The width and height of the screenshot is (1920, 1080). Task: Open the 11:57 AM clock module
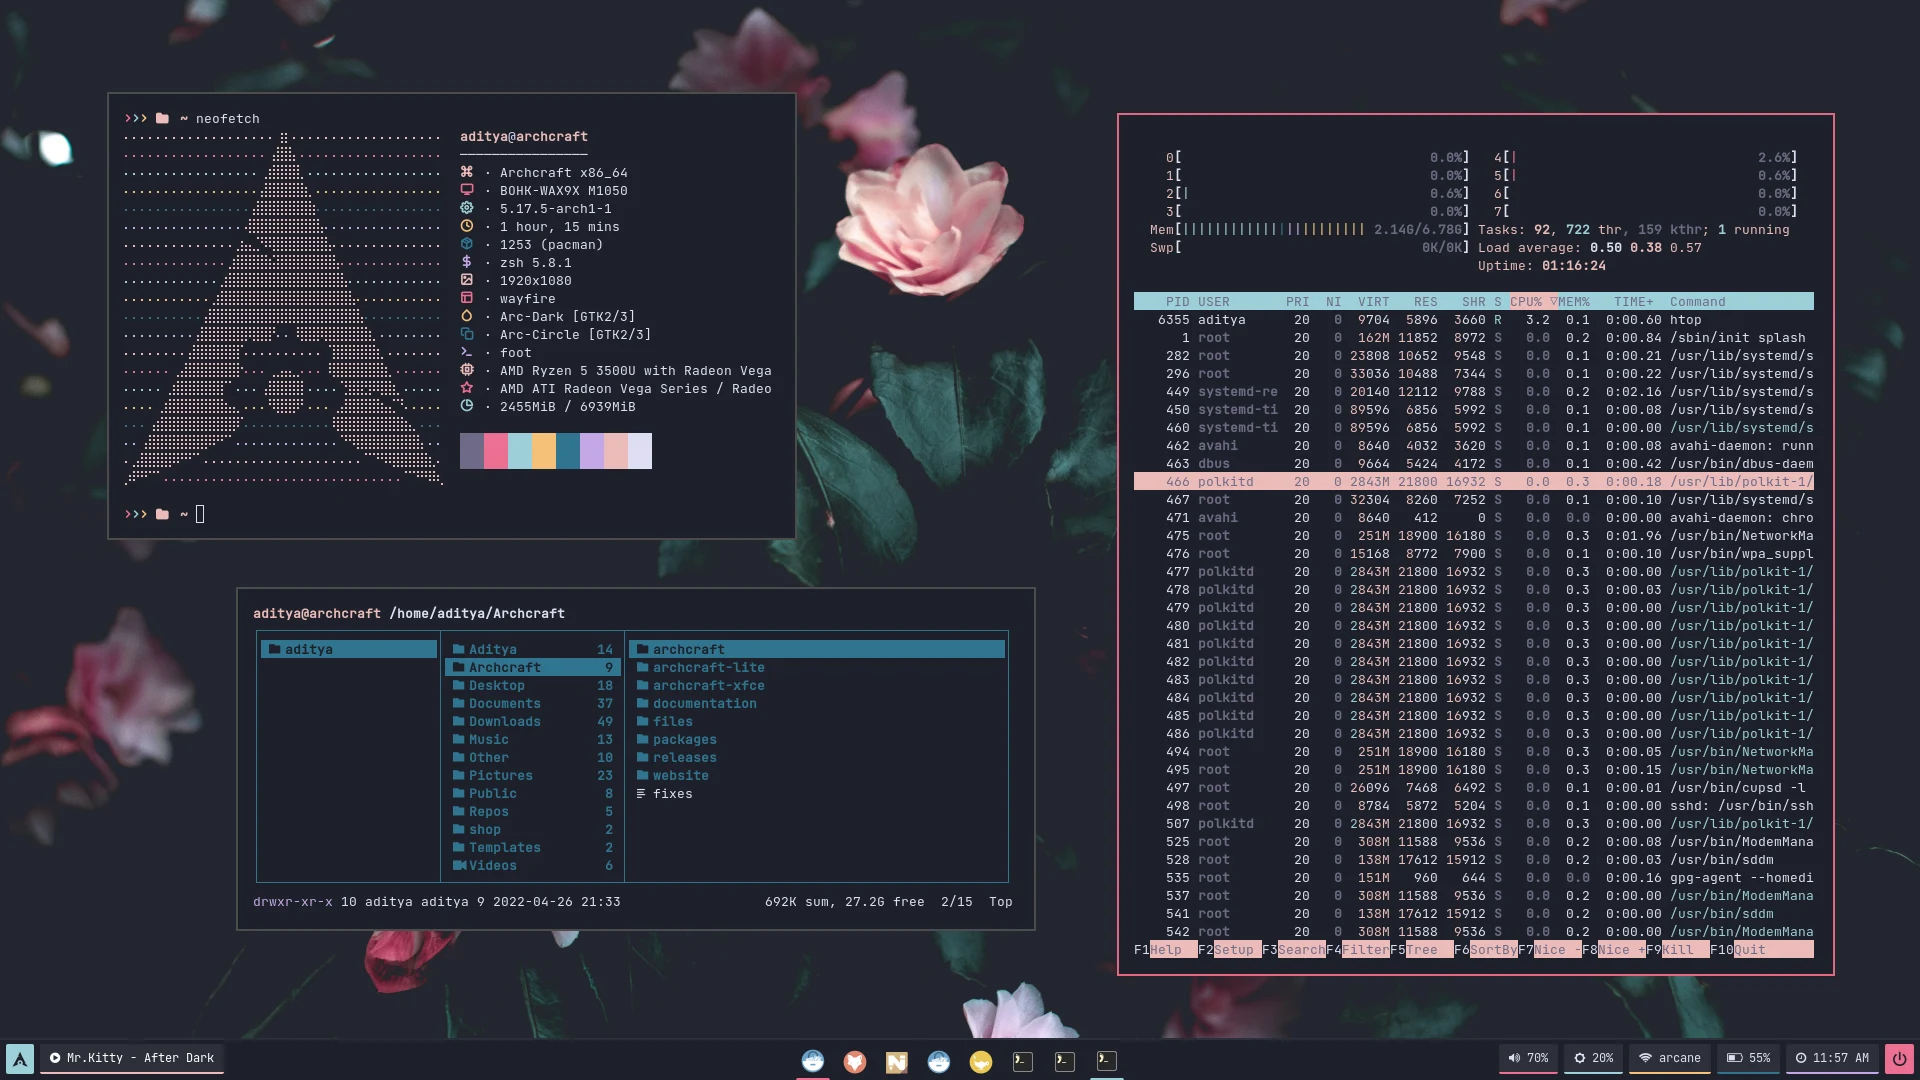[1832, 1058]
